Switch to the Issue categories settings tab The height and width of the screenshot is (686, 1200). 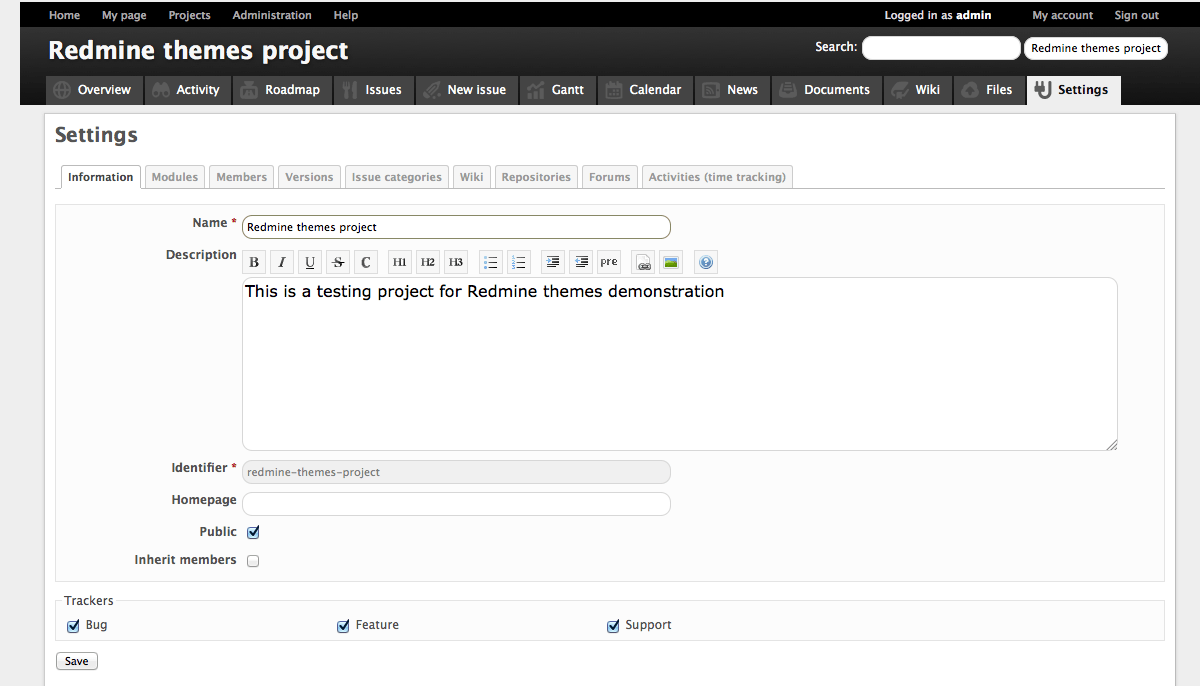pos(397,177)
